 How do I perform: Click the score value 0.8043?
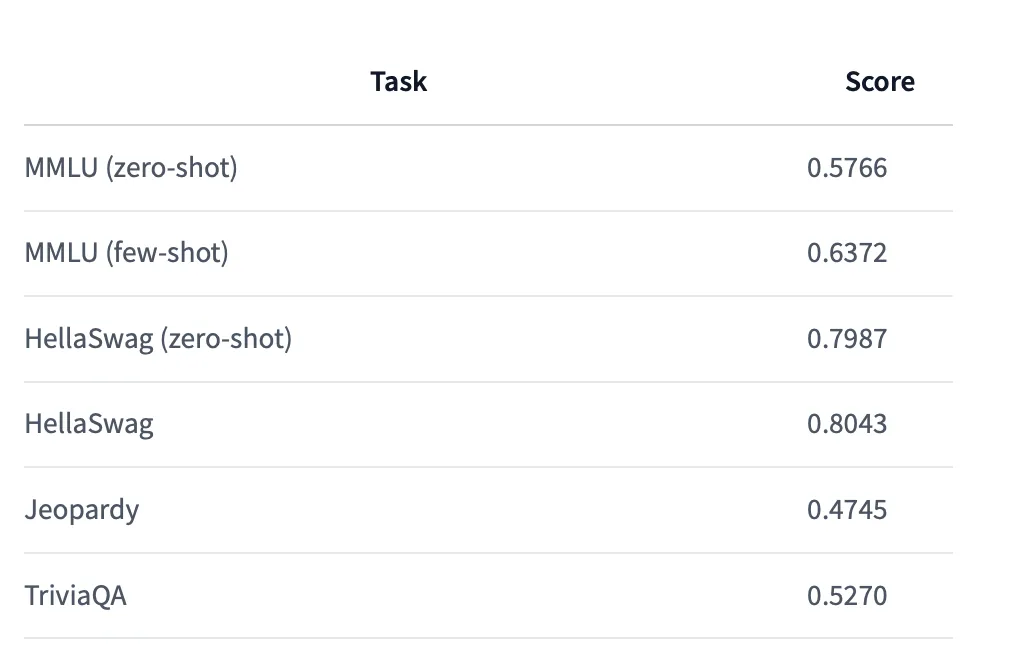pyautogui.click(x=847, y=424)
